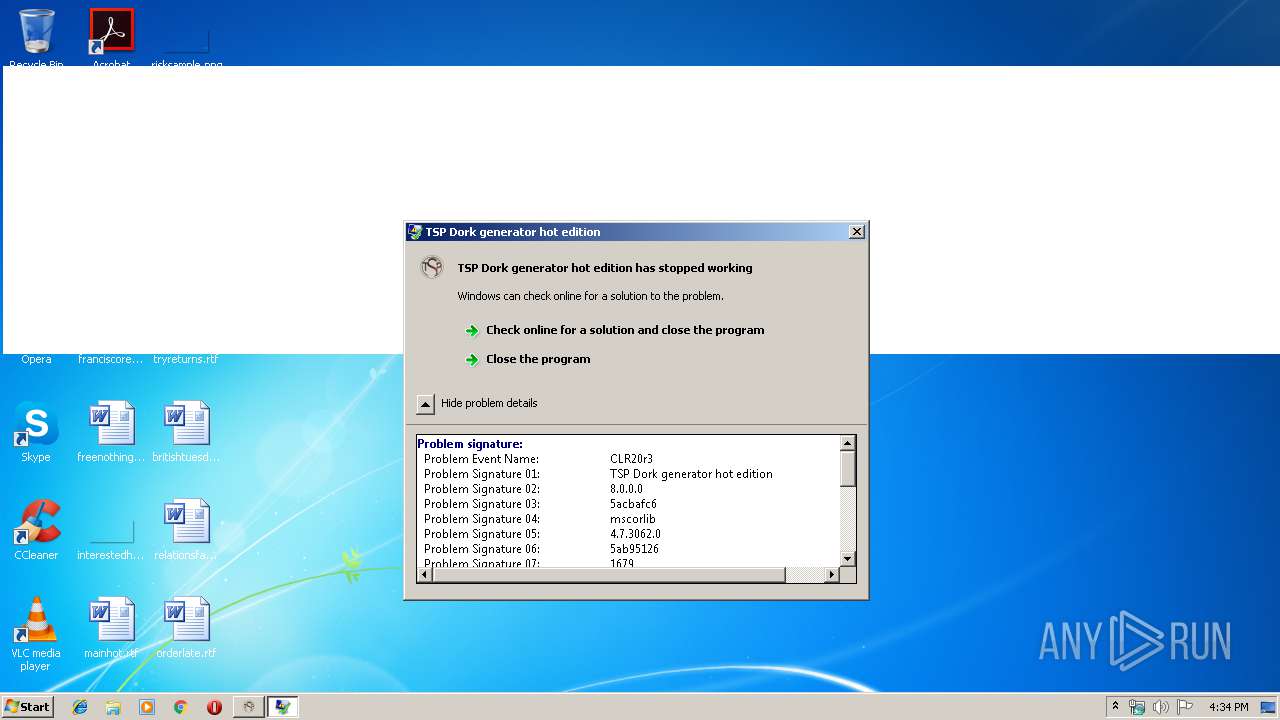Choose Close the program option
The width and height of the screenshot is (1280, 720).
click(x=538, y=359)
